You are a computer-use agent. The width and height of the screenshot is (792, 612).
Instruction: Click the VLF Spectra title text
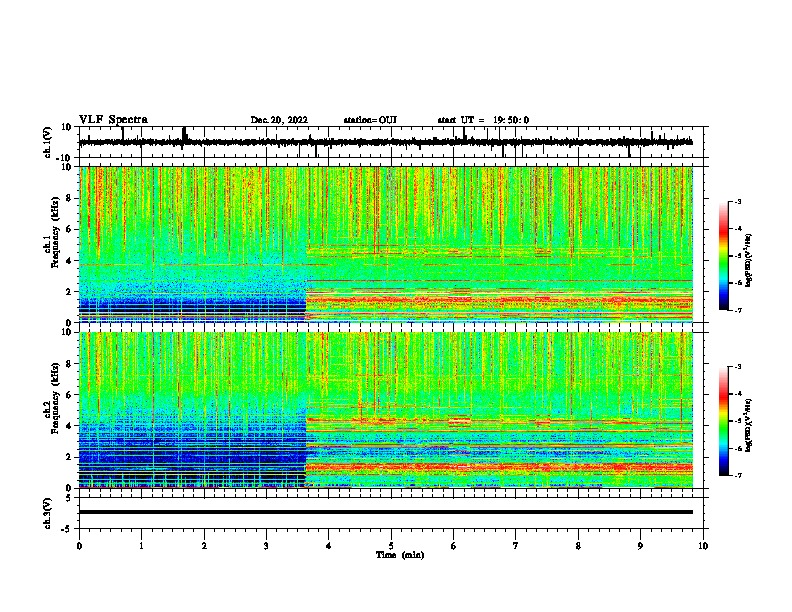(x=113, y=119)
